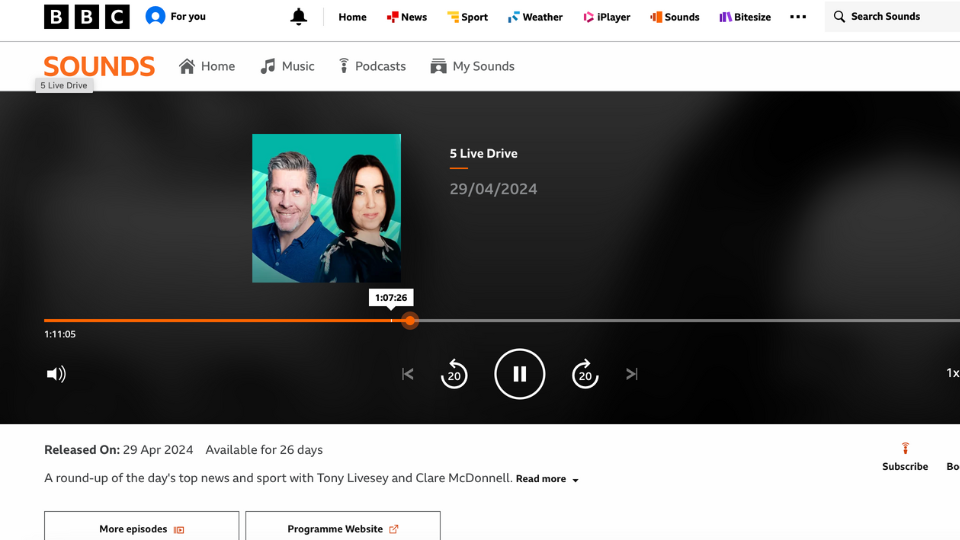Change the 1x playback speed

pos(953,373)
